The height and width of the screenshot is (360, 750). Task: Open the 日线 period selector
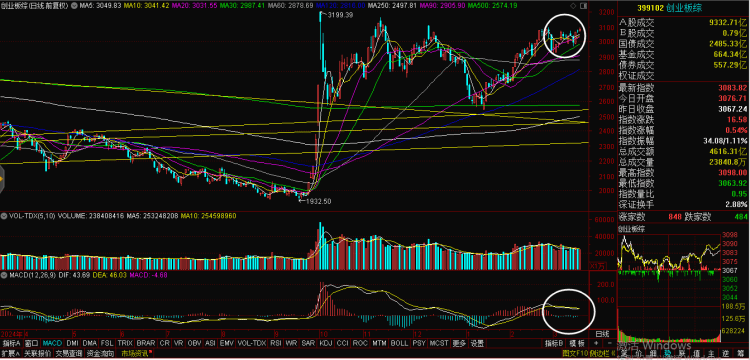(602, 334)
